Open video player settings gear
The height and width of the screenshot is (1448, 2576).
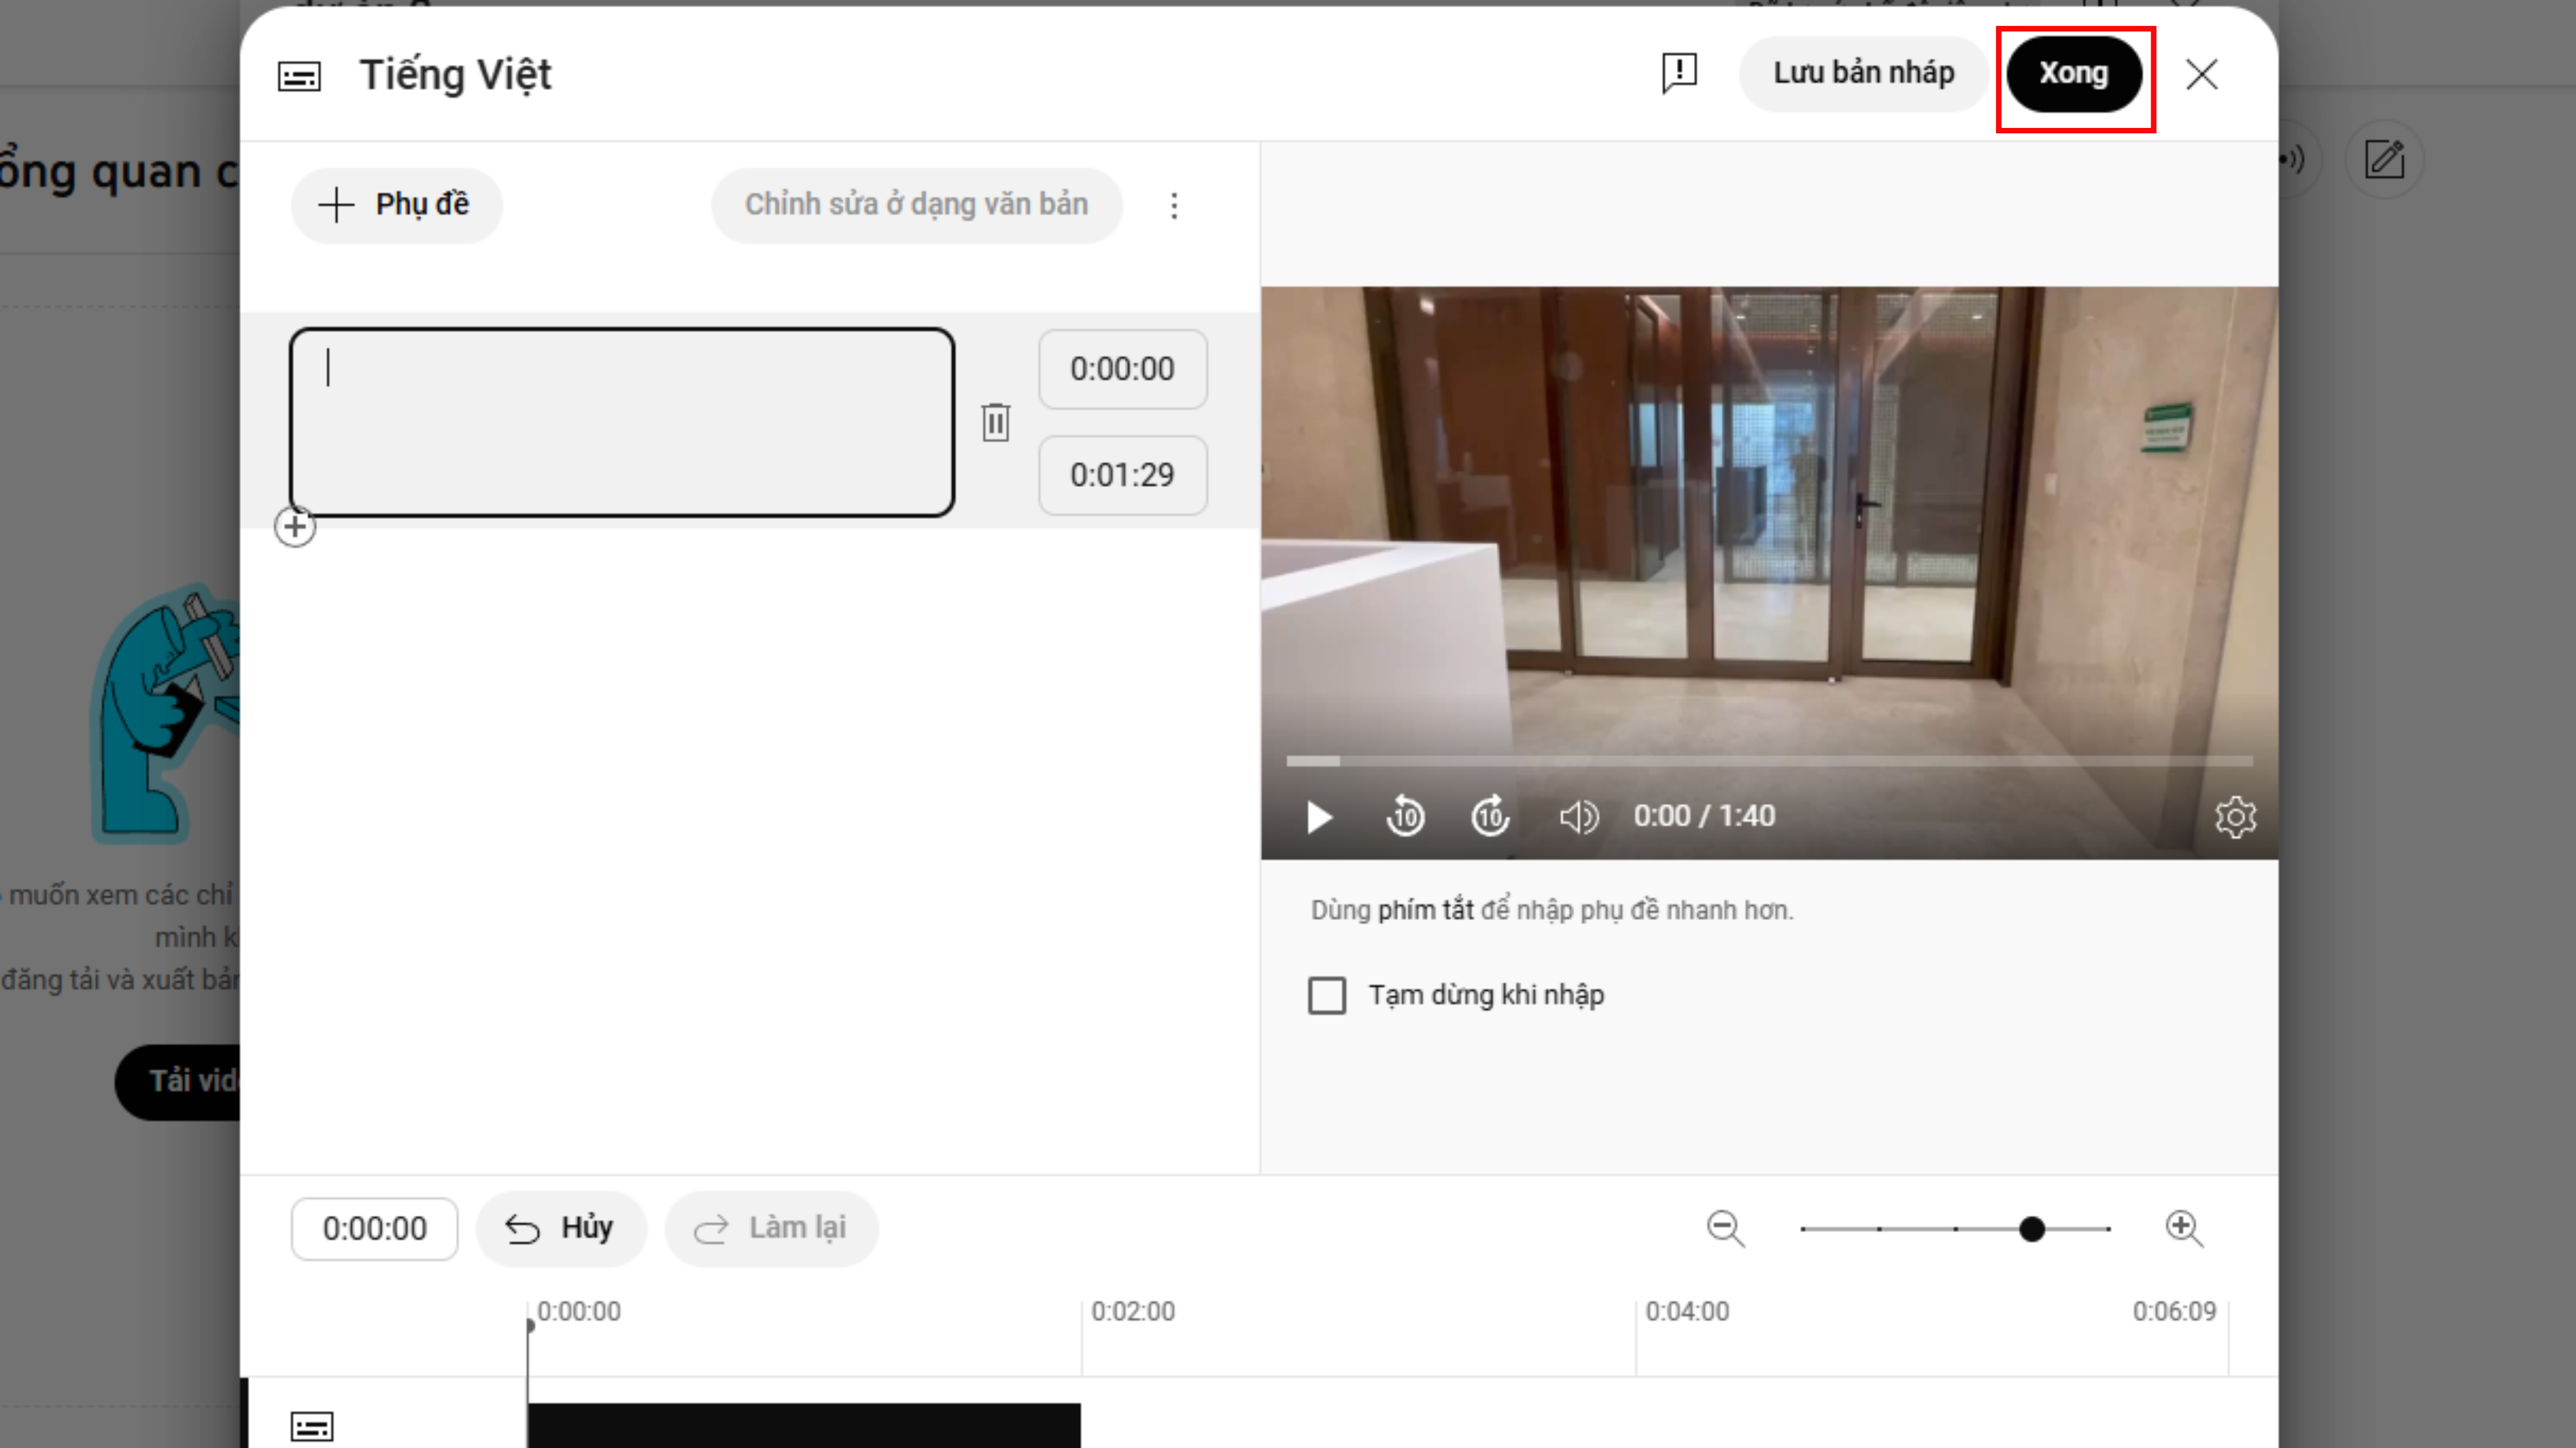(x=2235, y=817)
